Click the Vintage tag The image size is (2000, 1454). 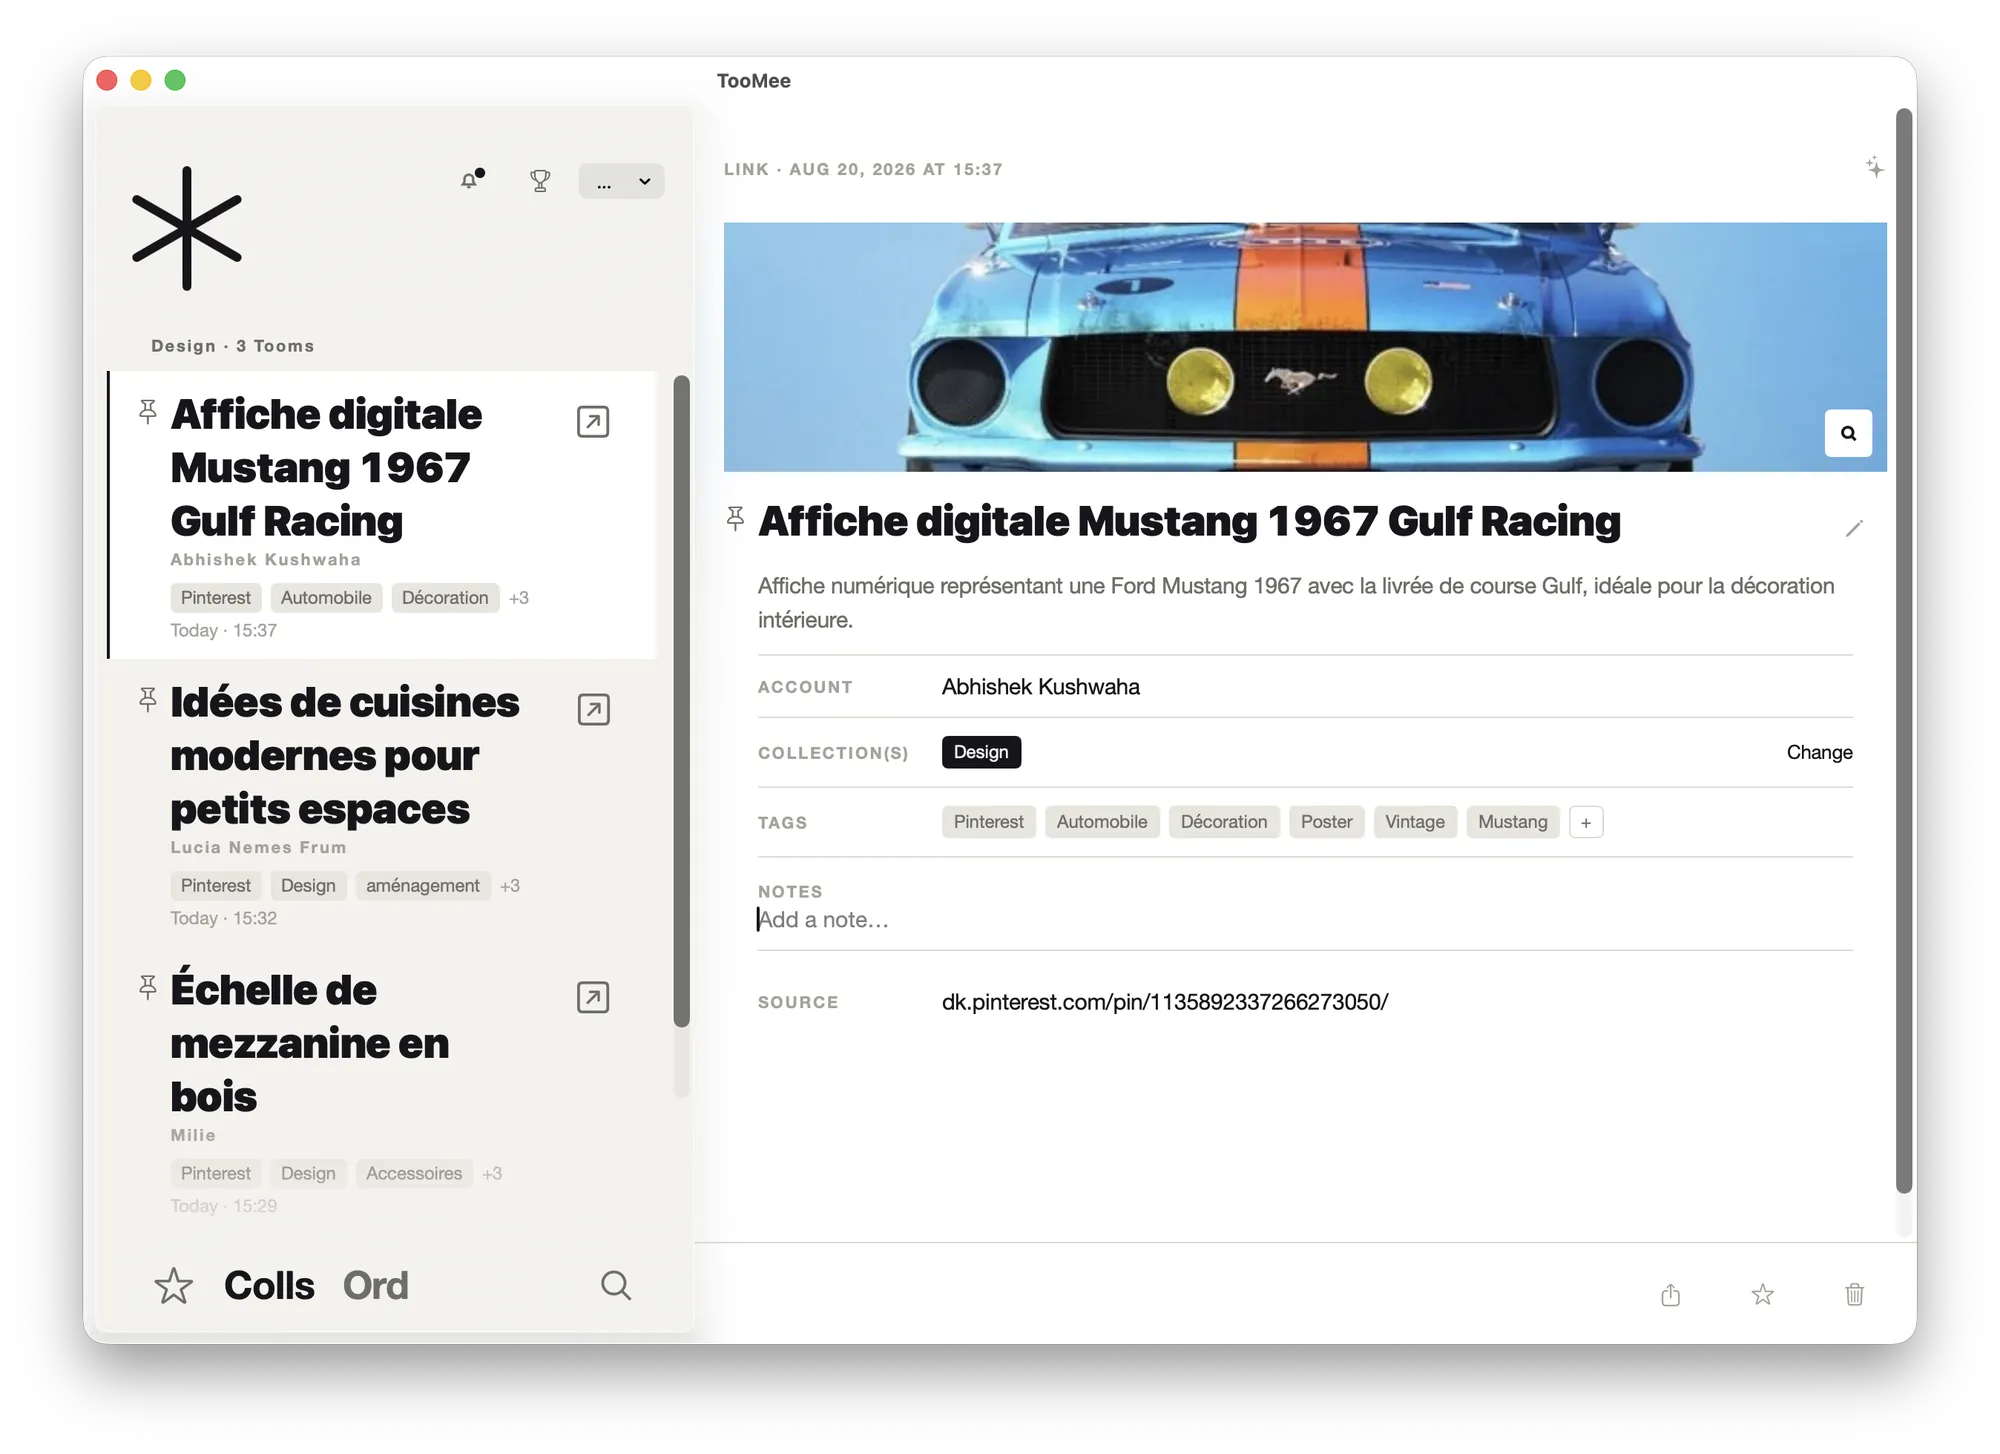1415,822
